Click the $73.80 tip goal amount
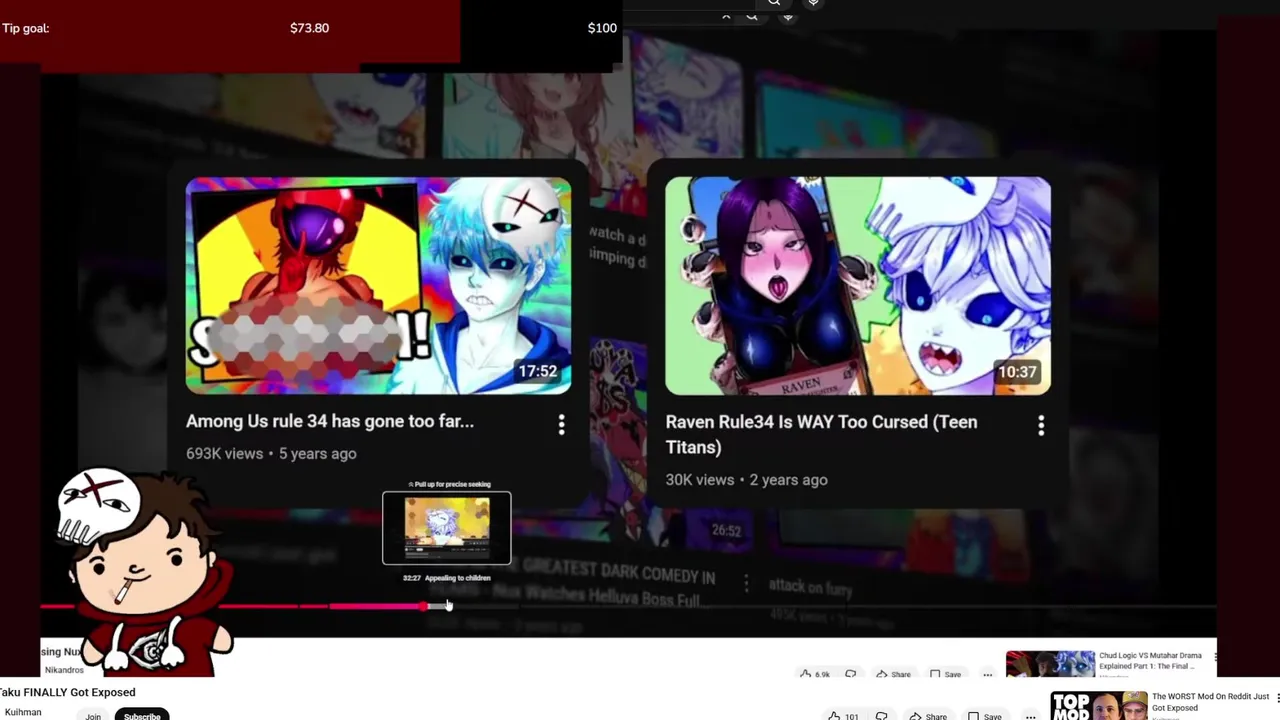The image size is (1280, 720). coord(309,28)
